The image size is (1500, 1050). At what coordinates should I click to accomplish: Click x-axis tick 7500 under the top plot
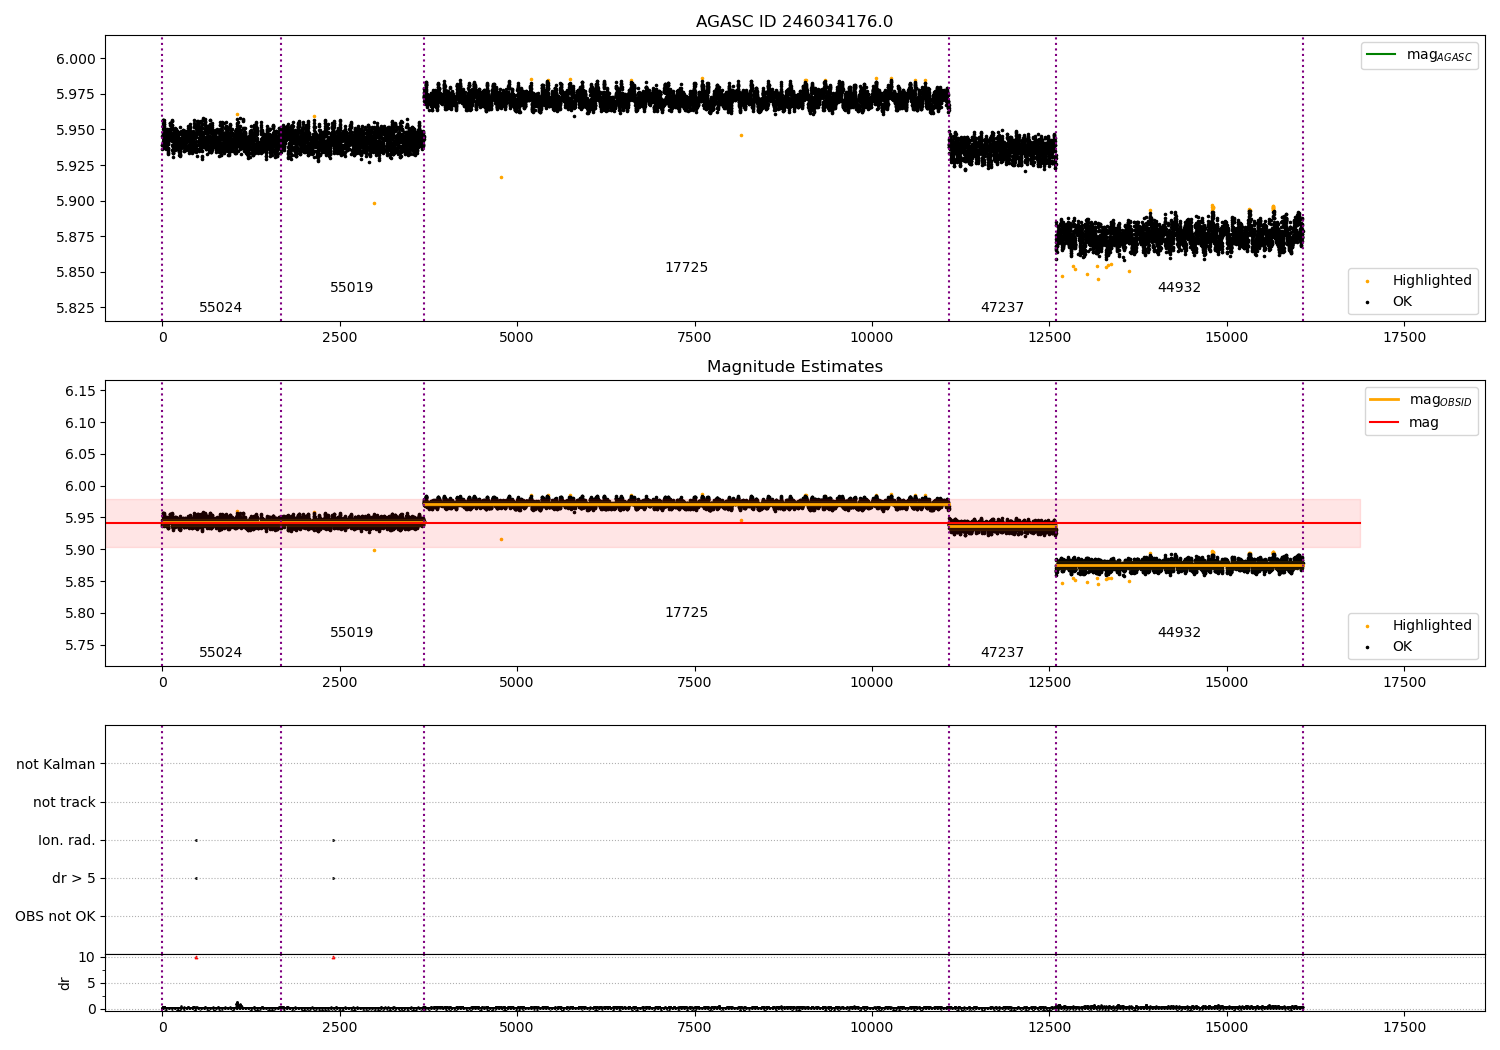click(x=694, y=338)
